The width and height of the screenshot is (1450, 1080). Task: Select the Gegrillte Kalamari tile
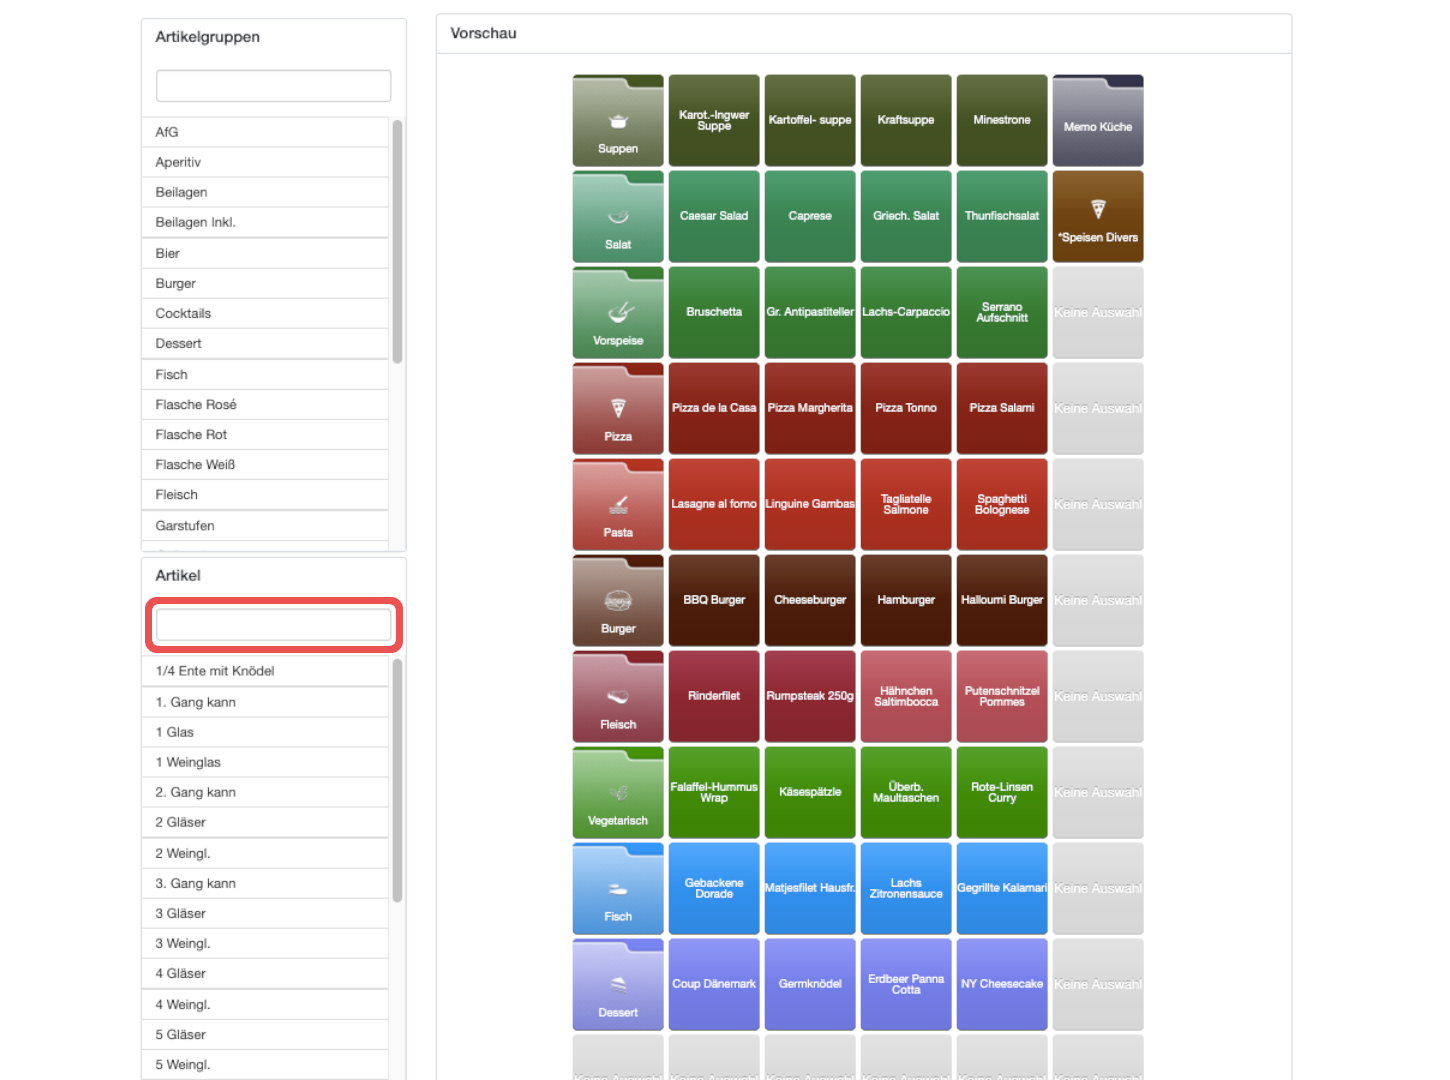1002,888
